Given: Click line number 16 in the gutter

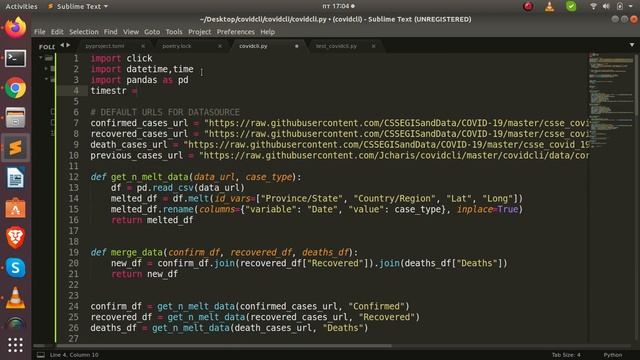Looking at the screenshot, I should (x=73, y=220).
